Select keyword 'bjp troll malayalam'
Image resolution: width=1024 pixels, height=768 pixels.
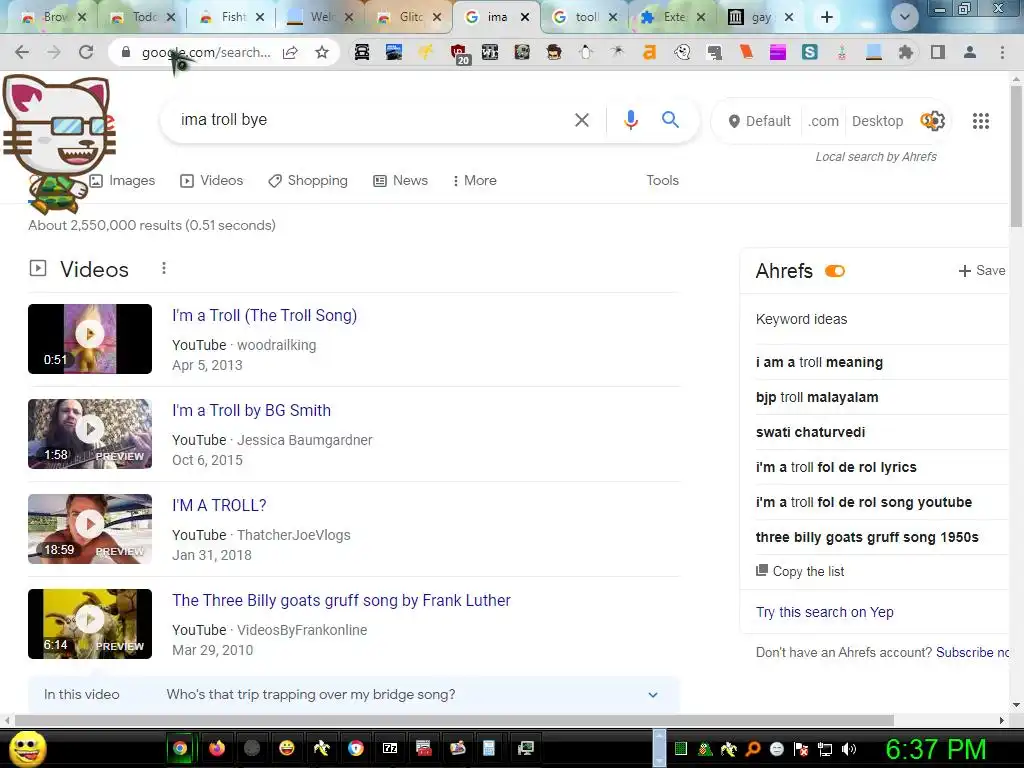817,397
